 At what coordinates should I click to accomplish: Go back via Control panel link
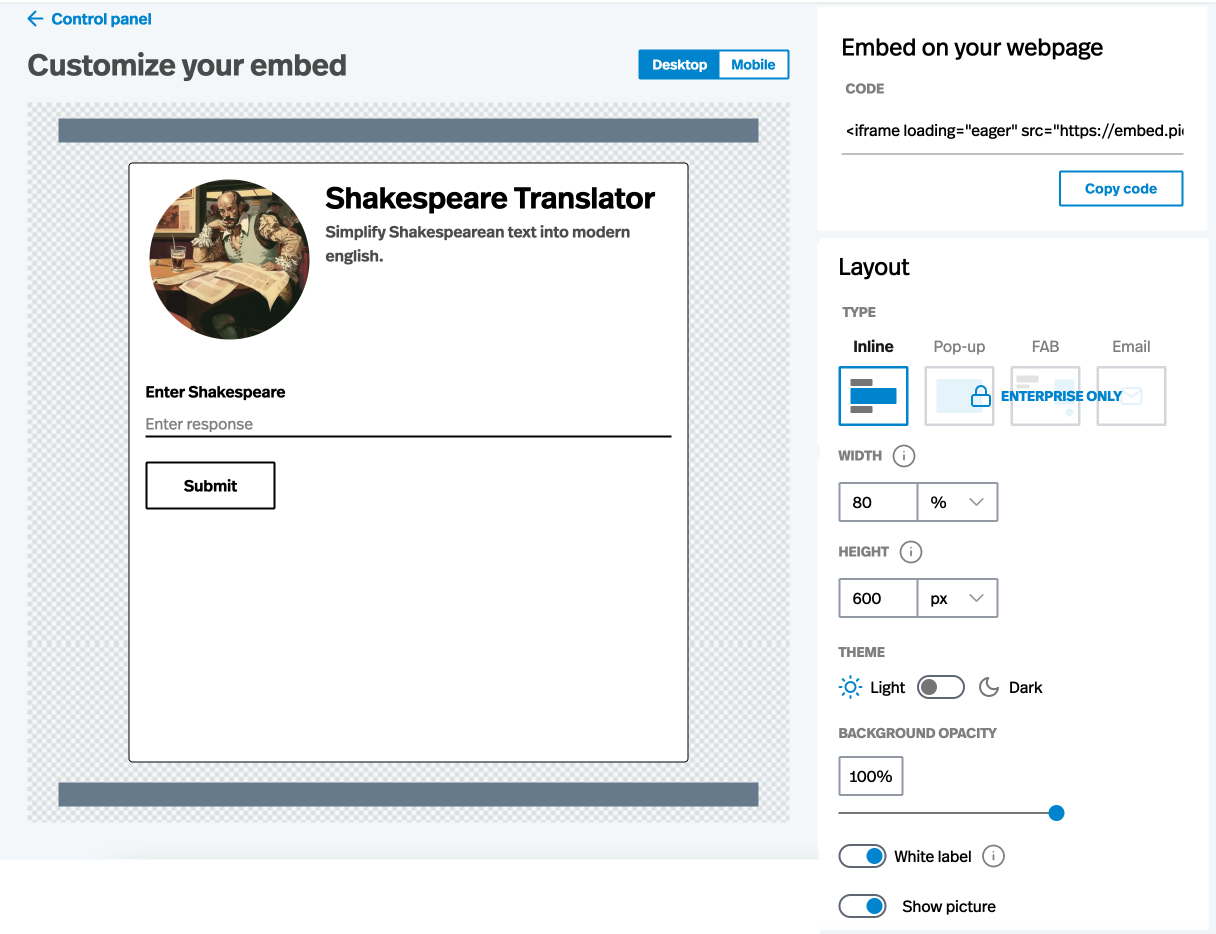tap(90, 19)
